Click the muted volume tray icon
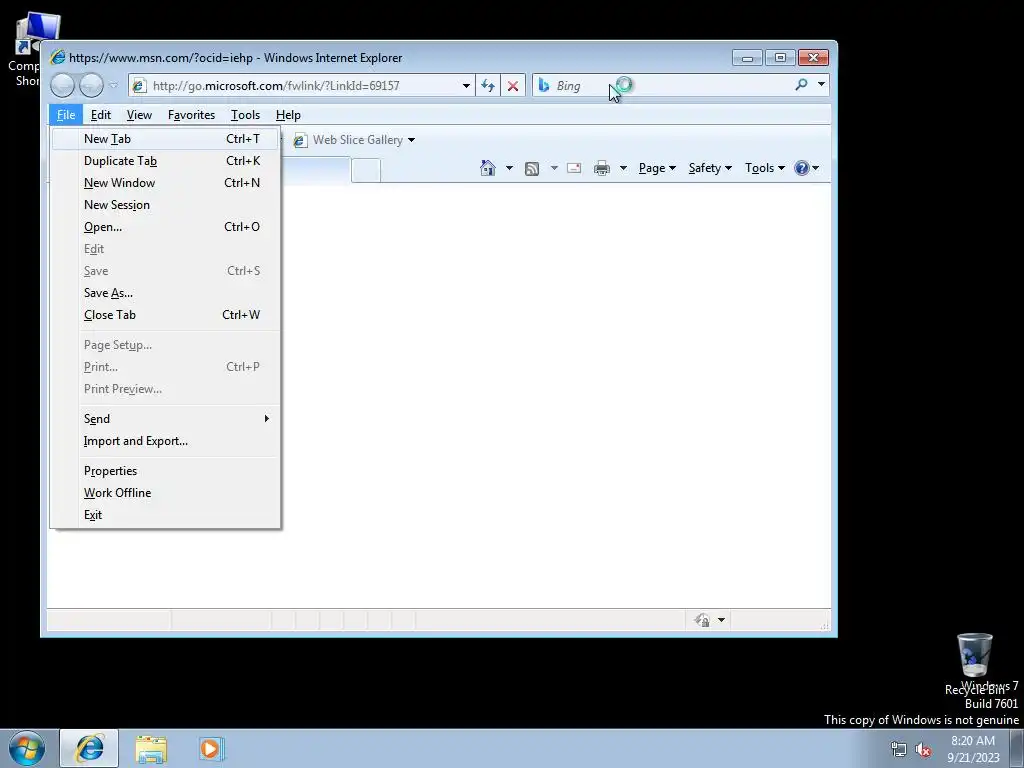This screenshot has width=1024, height=768. [x=923, y=750]
